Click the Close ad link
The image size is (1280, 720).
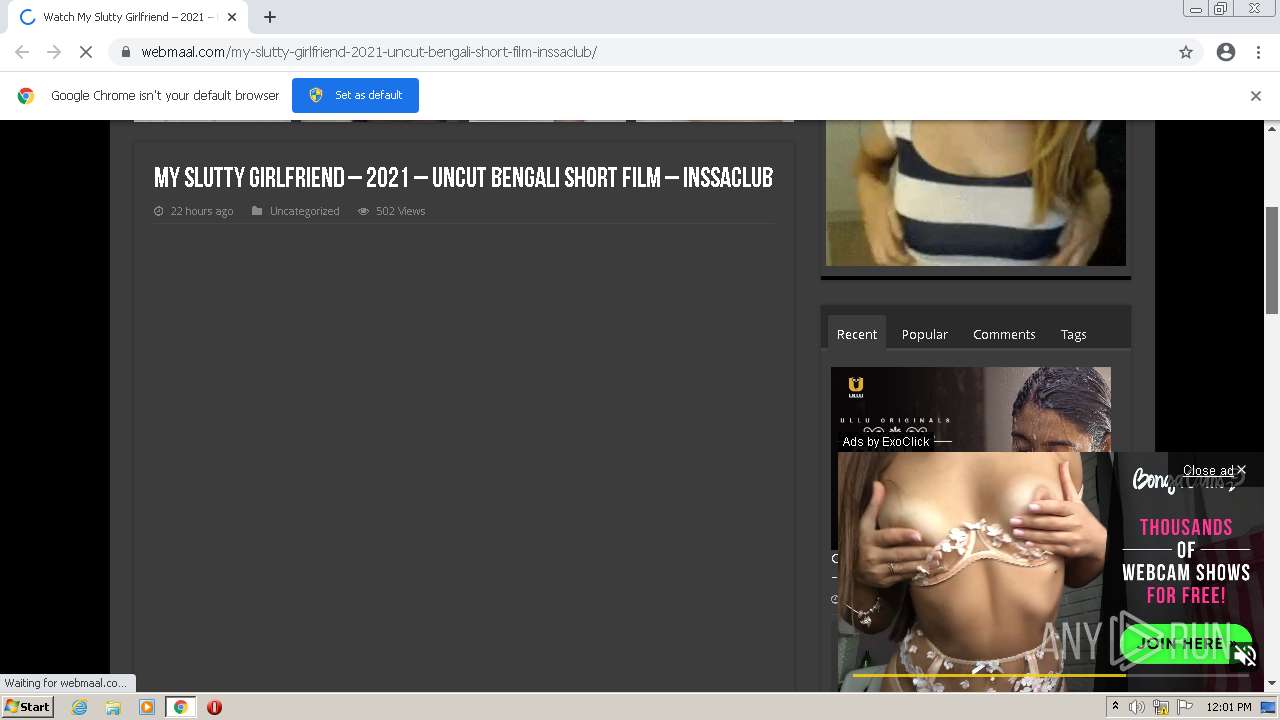pos(1214,470)
